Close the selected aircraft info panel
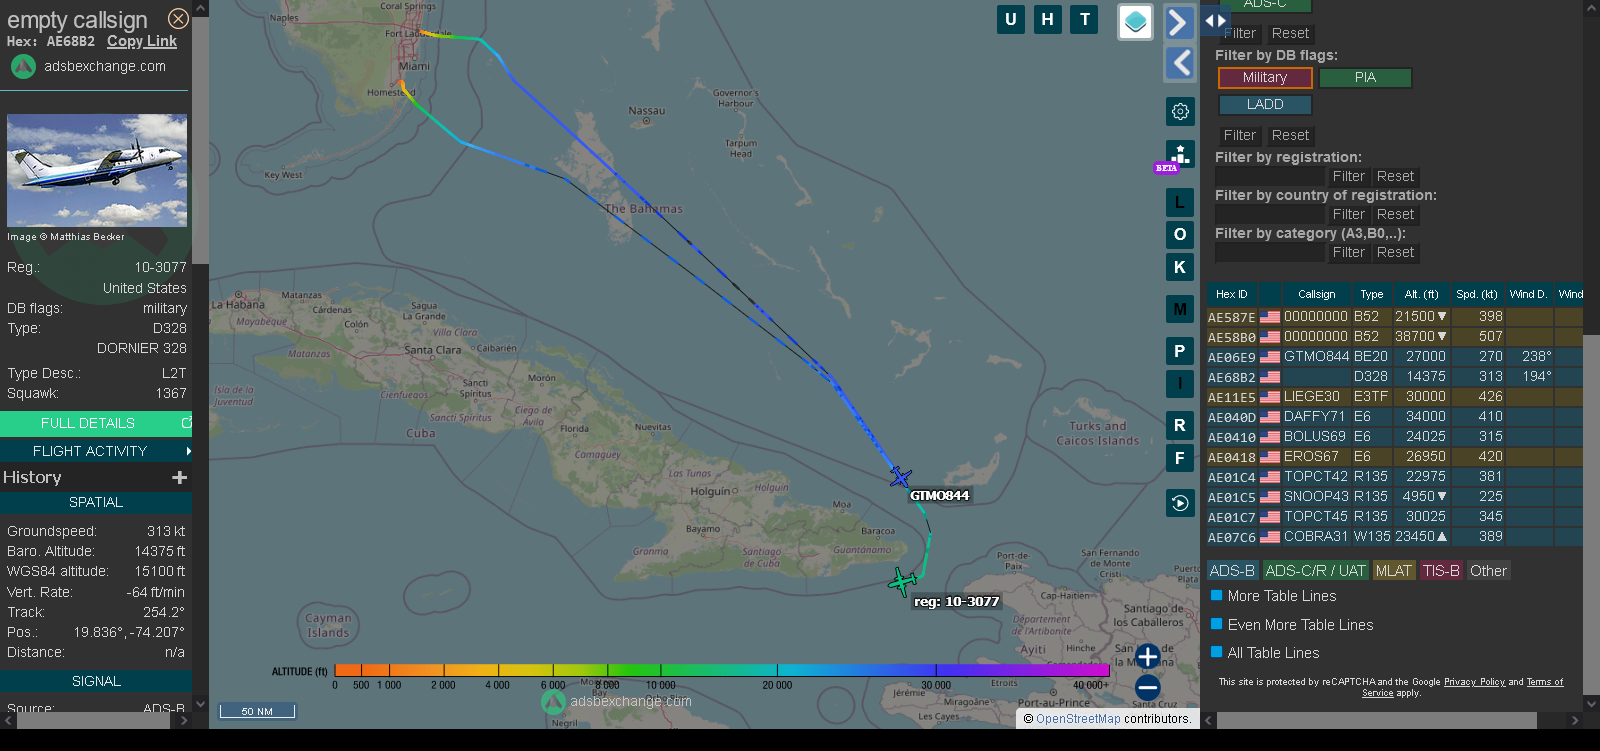 pyautogui.click(x=178, y=19)
